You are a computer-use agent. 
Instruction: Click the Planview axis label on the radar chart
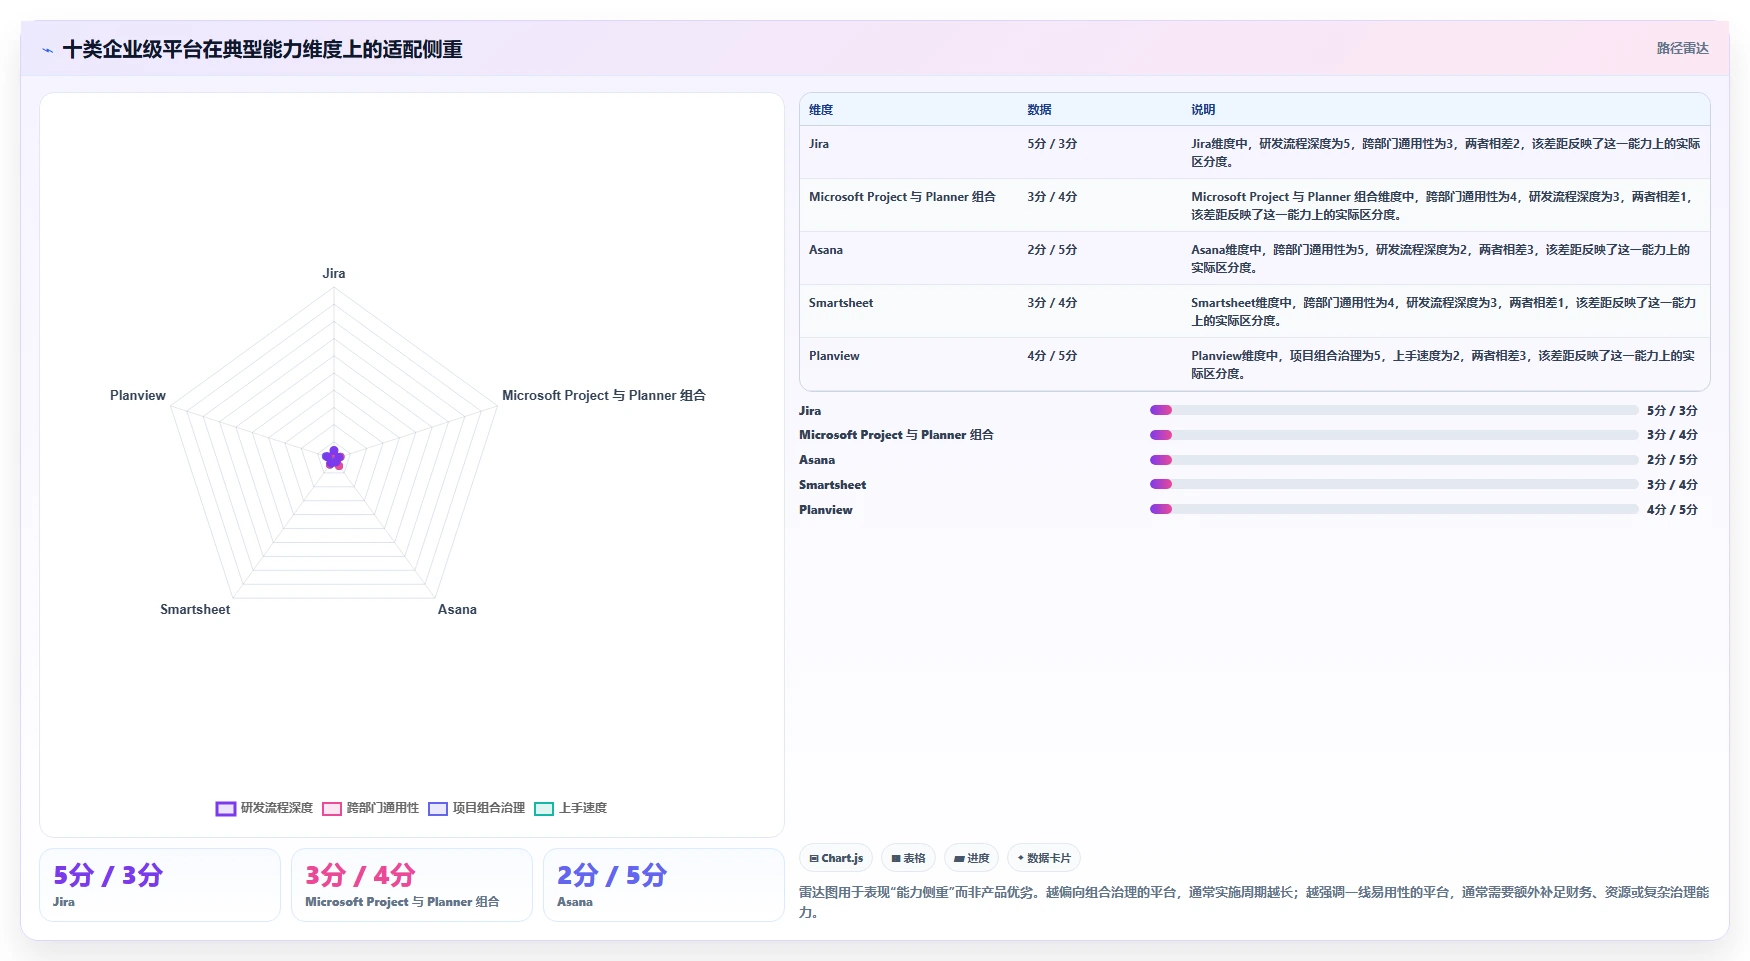[138, 395]
